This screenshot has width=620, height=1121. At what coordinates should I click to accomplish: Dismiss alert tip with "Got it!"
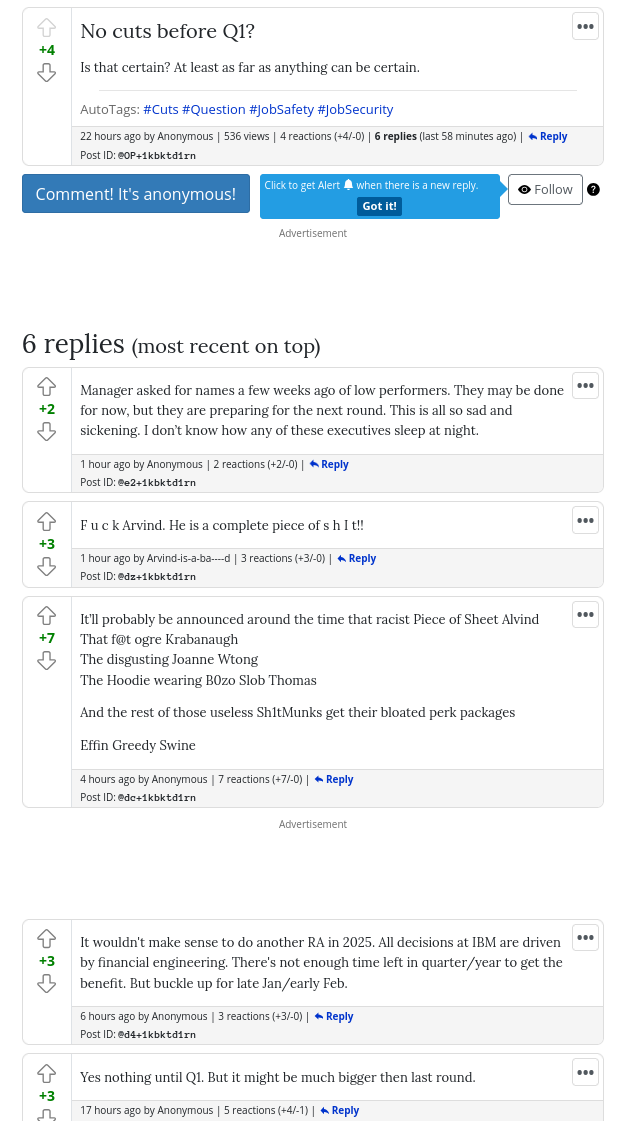click(379, 206)
